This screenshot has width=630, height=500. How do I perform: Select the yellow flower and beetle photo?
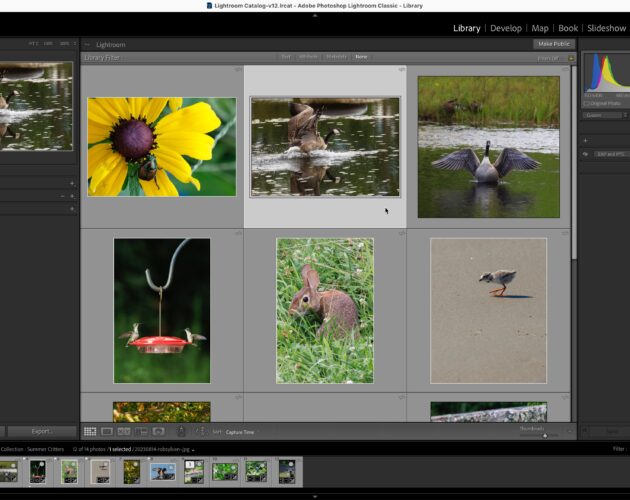pyautogui.click(x=162, y=147)
